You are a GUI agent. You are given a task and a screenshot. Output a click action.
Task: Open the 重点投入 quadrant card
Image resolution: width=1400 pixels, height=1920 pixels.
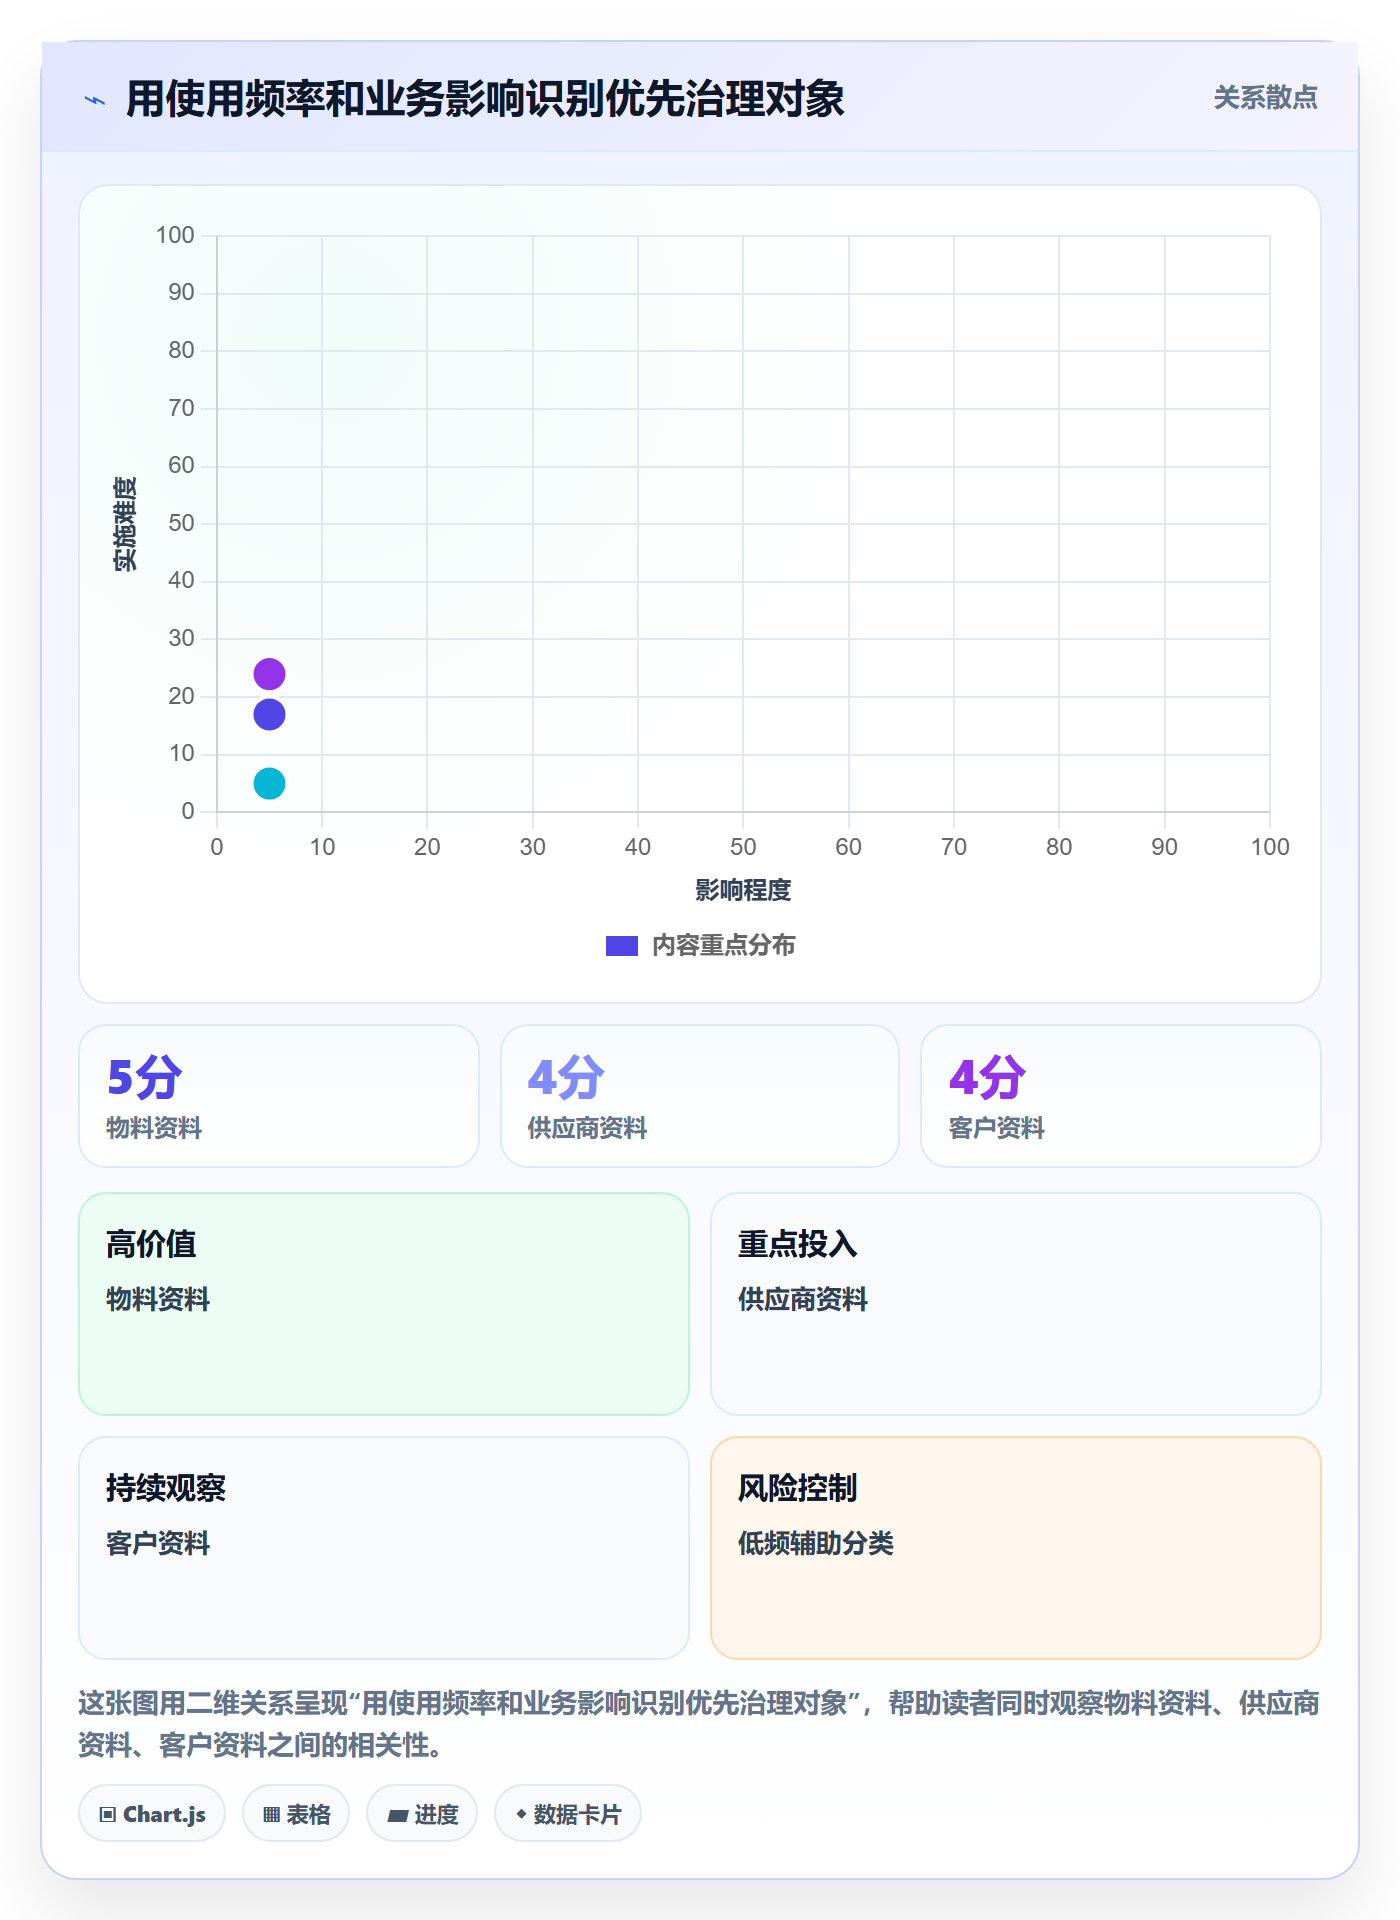tap(1016, 1304)
